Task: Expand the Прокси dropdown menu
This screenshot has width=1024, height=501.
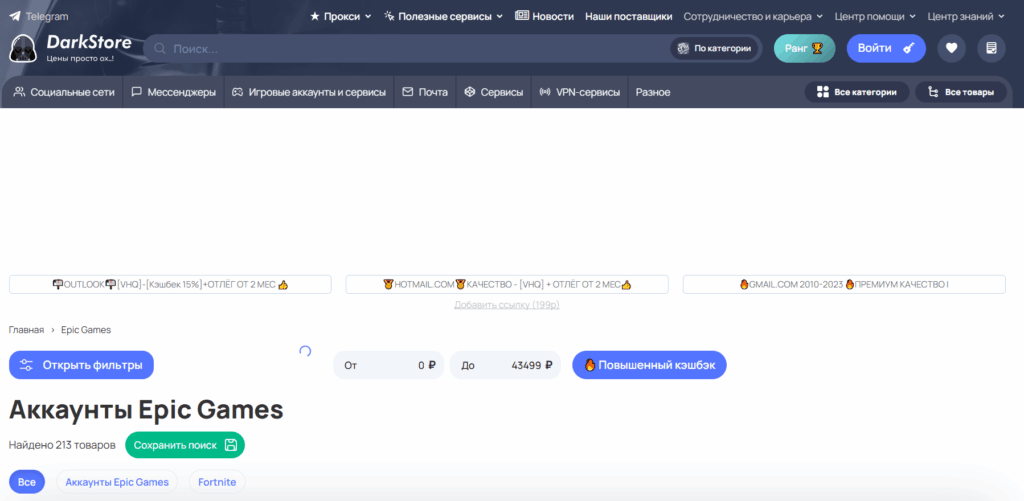Action: (340, 16)
